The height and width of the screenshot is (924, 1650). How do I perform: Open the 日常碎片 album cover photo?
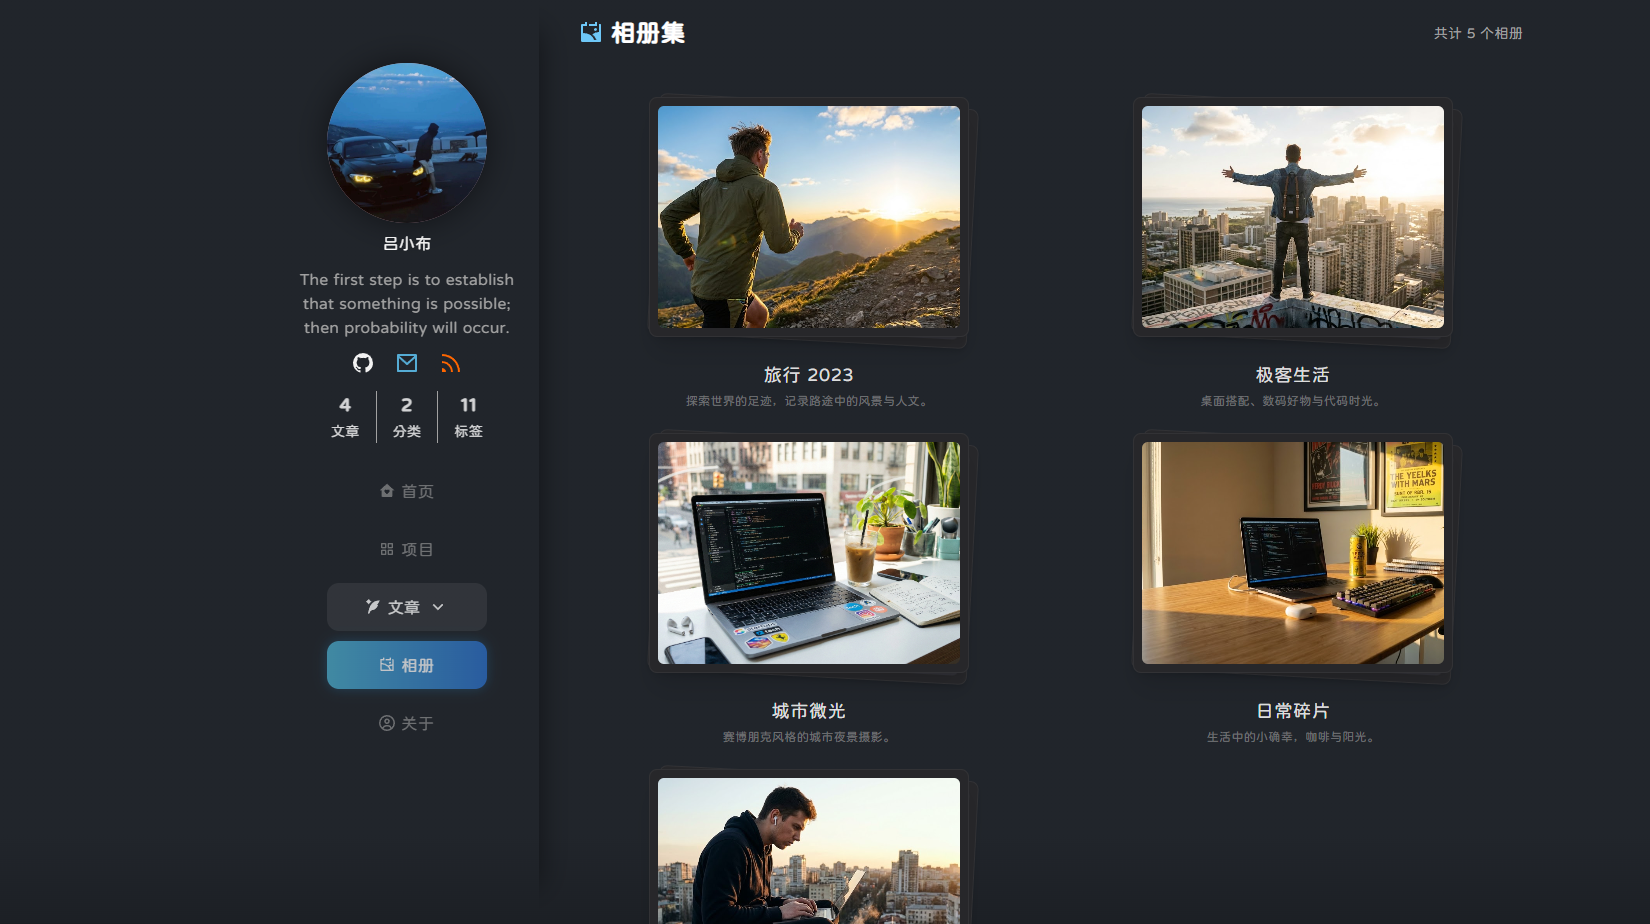pos(1292,553)
